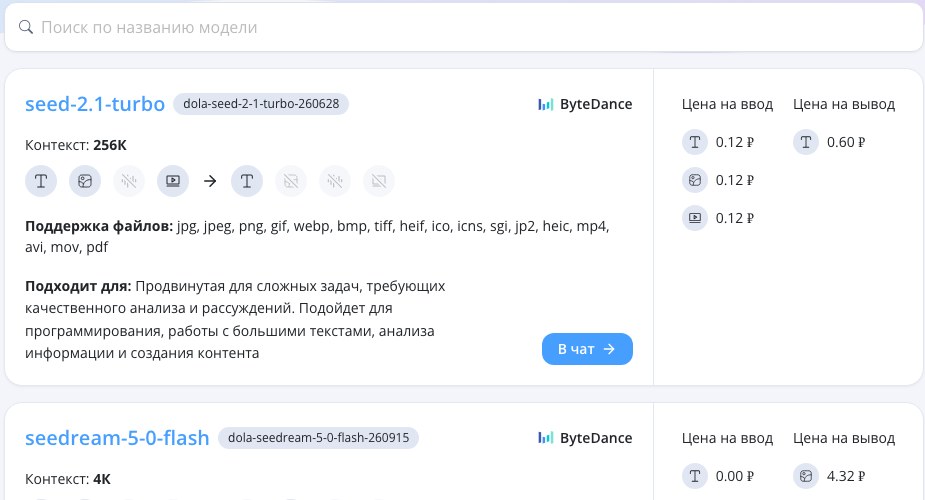This screenshot has height=500, width=925.
Task: Click video input price icon for seed-2.1-turbo
Action: pyautogui.click(x=695, y=218)
